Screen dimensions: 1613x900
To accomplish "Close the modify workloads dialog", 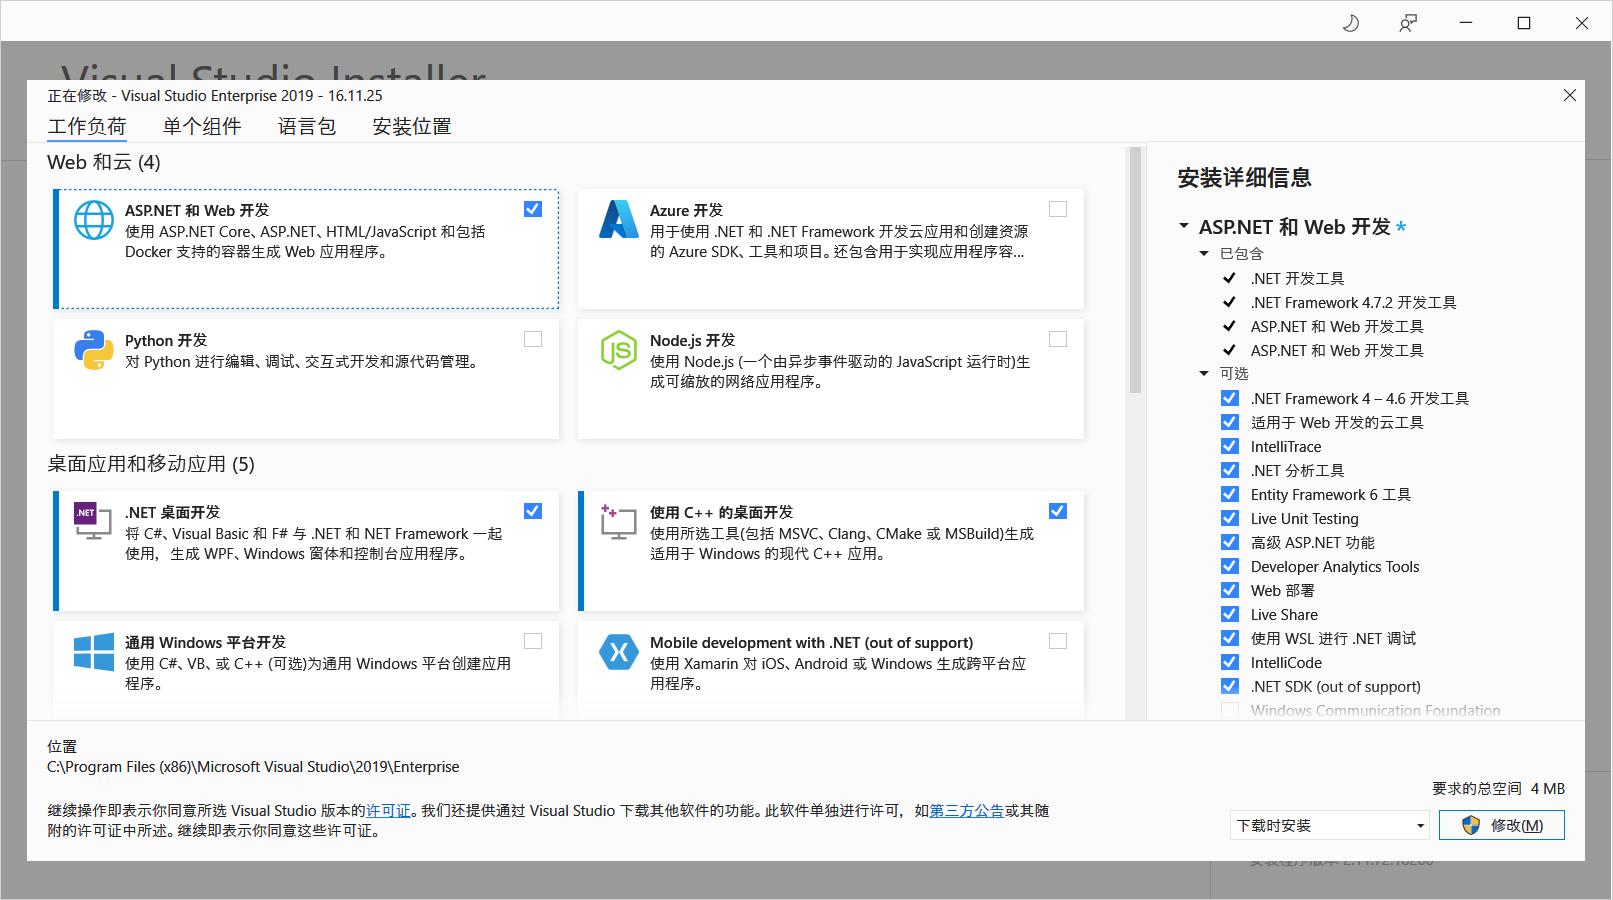I will (x=1570, y=95).
